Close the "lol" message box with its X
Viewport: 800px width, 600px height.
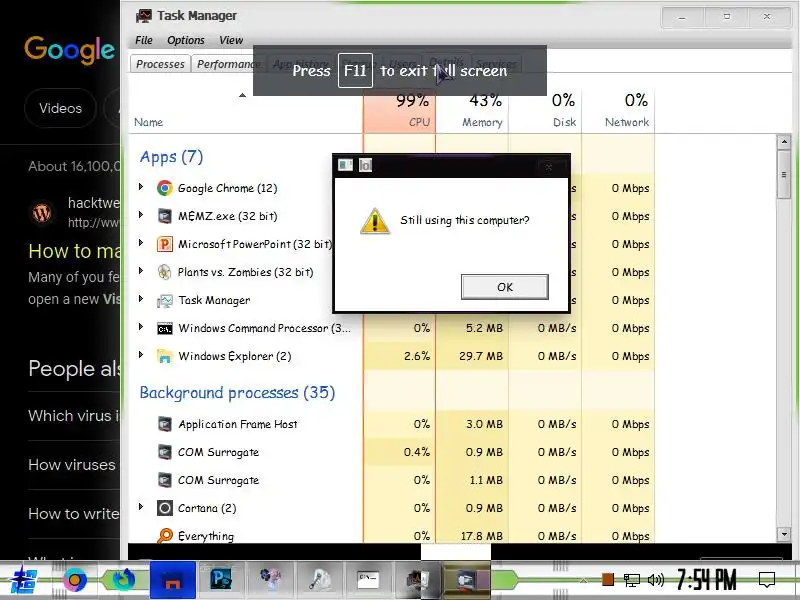pos(549,166)
